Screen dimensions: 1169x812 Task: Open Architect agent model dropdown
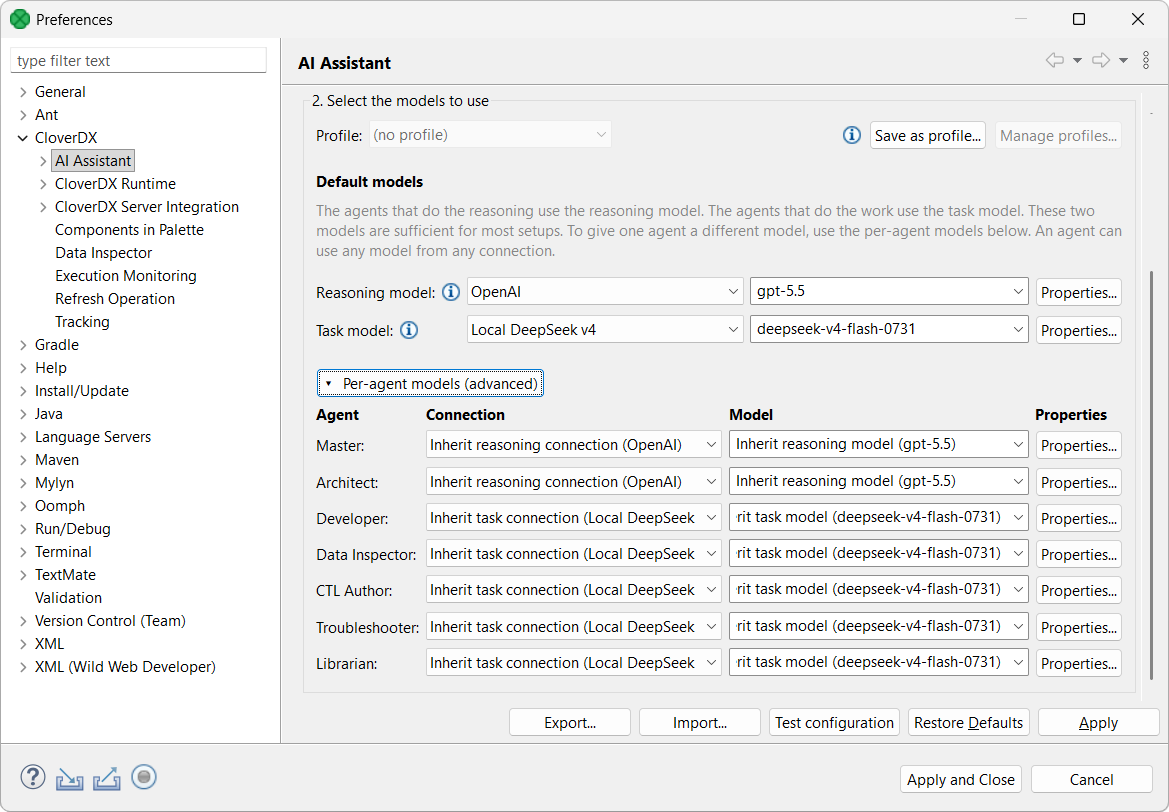pyautogui.click(x=878, y=481)
